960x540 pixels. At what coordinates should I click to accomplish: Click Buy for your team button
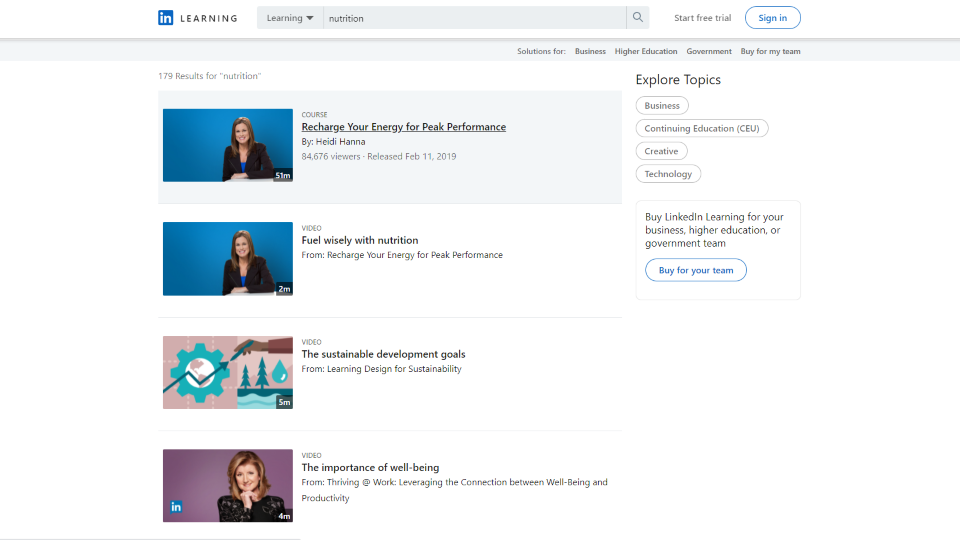click(696, 270)
